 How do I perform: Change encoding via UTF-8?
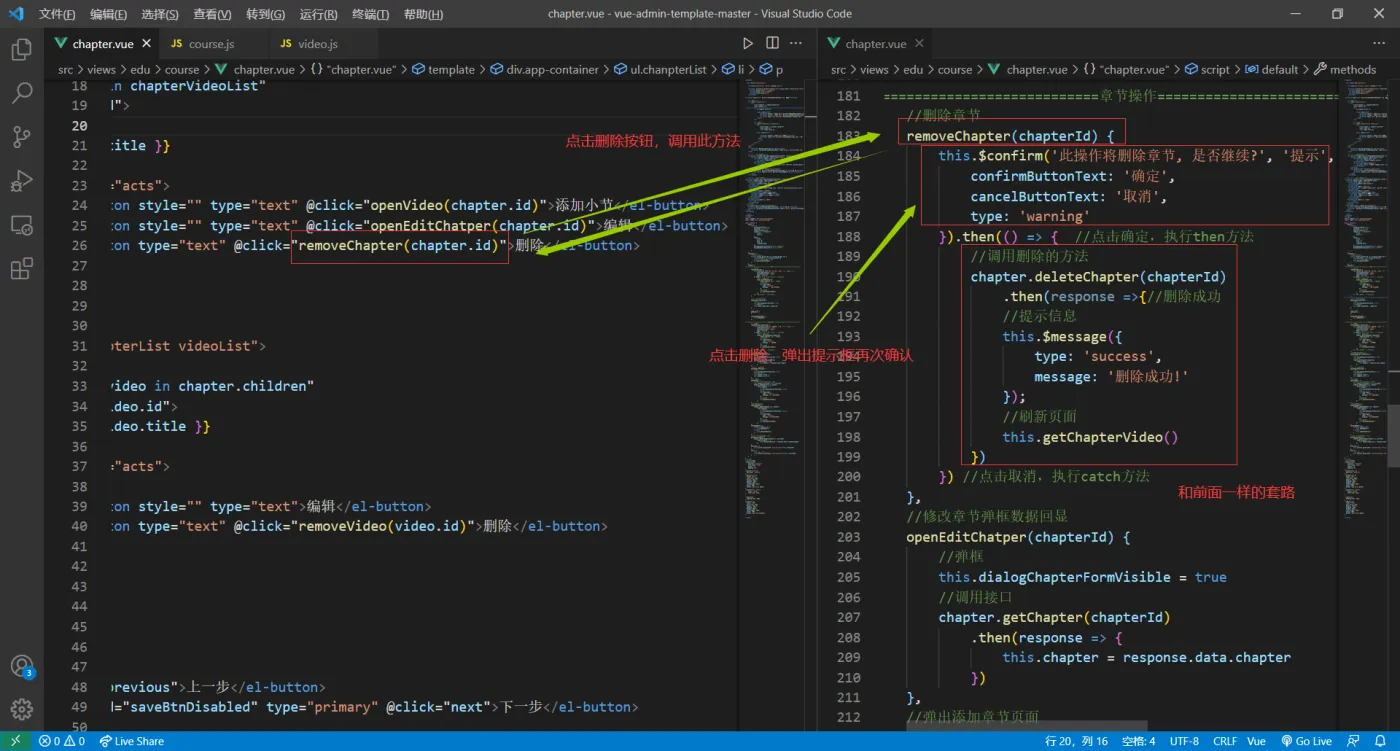click(1184, 741)
